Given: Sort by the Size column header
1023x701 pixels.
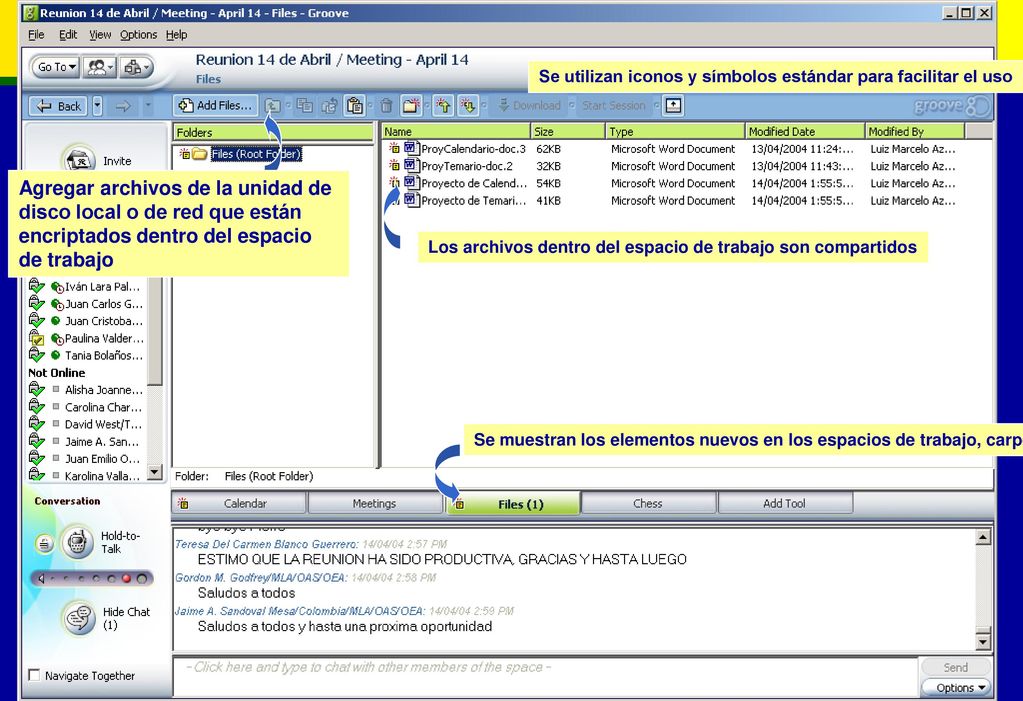Looking at the screenshot, I should pyautogui.click(x=568, y=131).
